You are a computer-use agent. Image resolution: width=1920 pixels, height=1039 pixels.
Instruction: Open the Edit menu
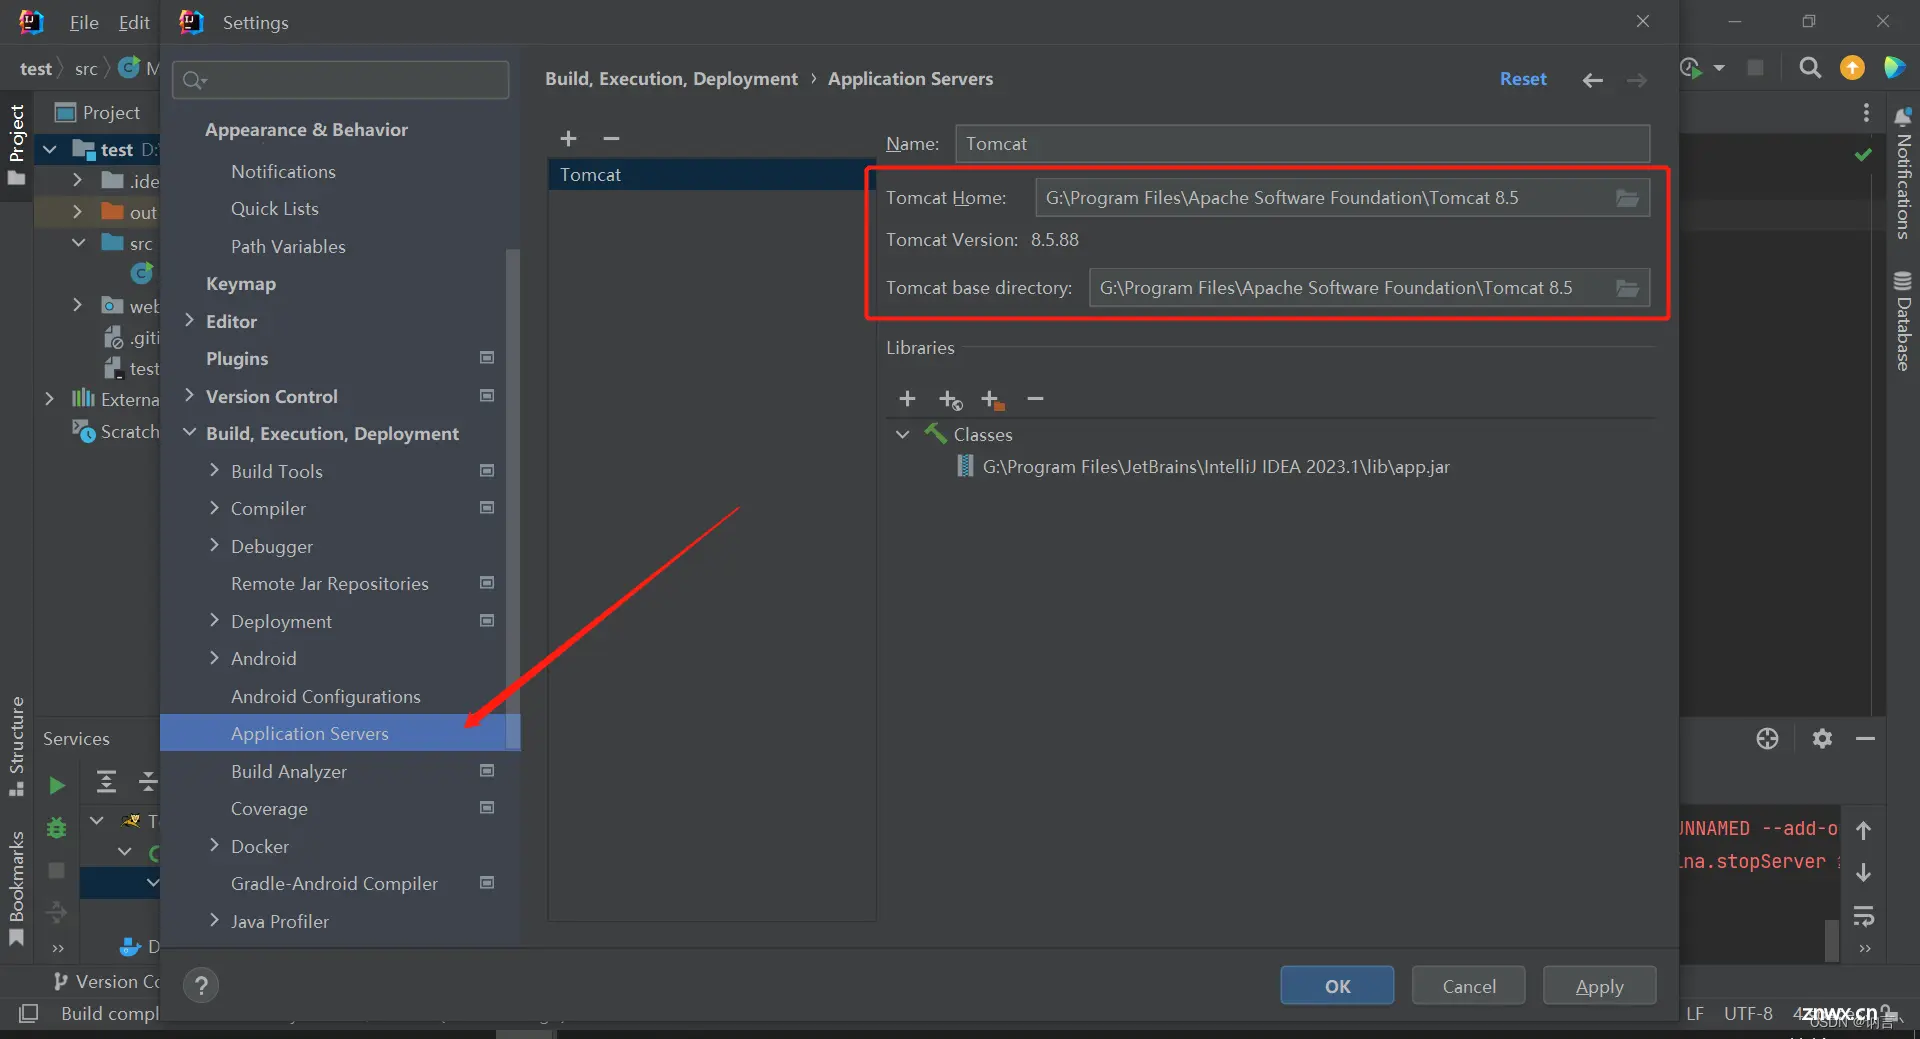134,22
